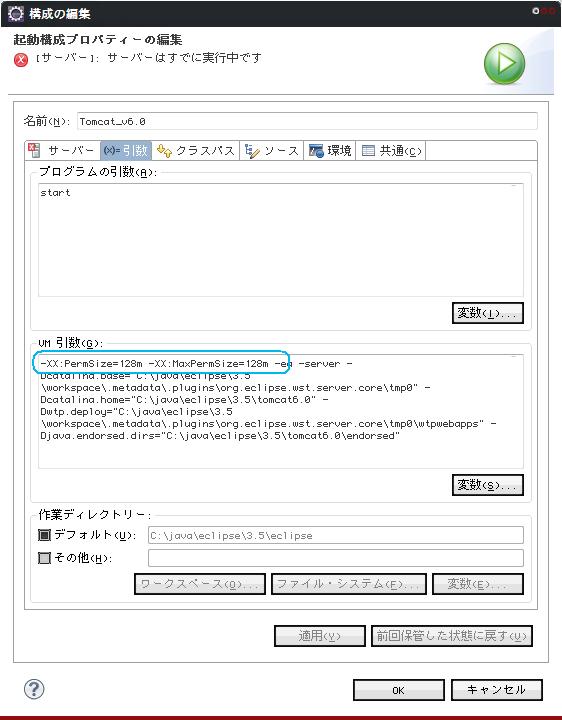
Task: Click the default directory path field
Action: (336, 535)
